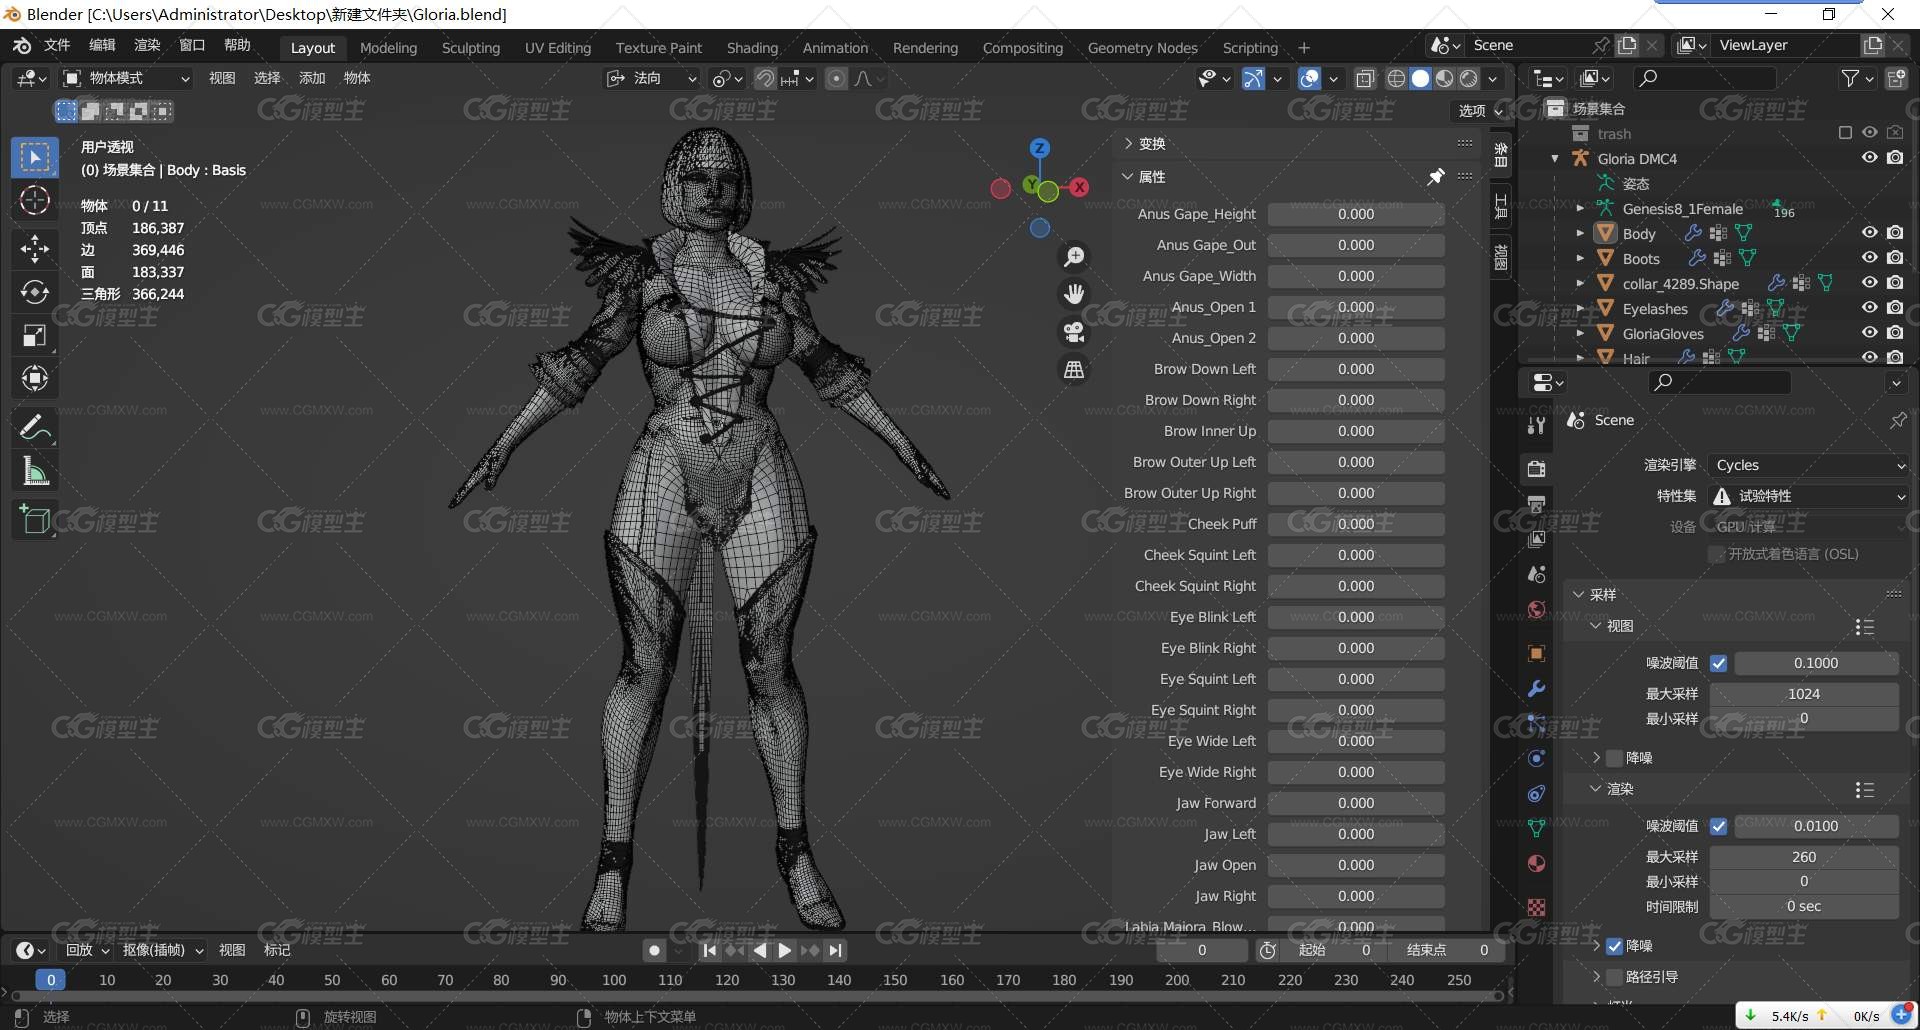Adjust Jaw Open shape key slider
The height and width of the screenshot is (1030, 1920).
point(1356,865)
